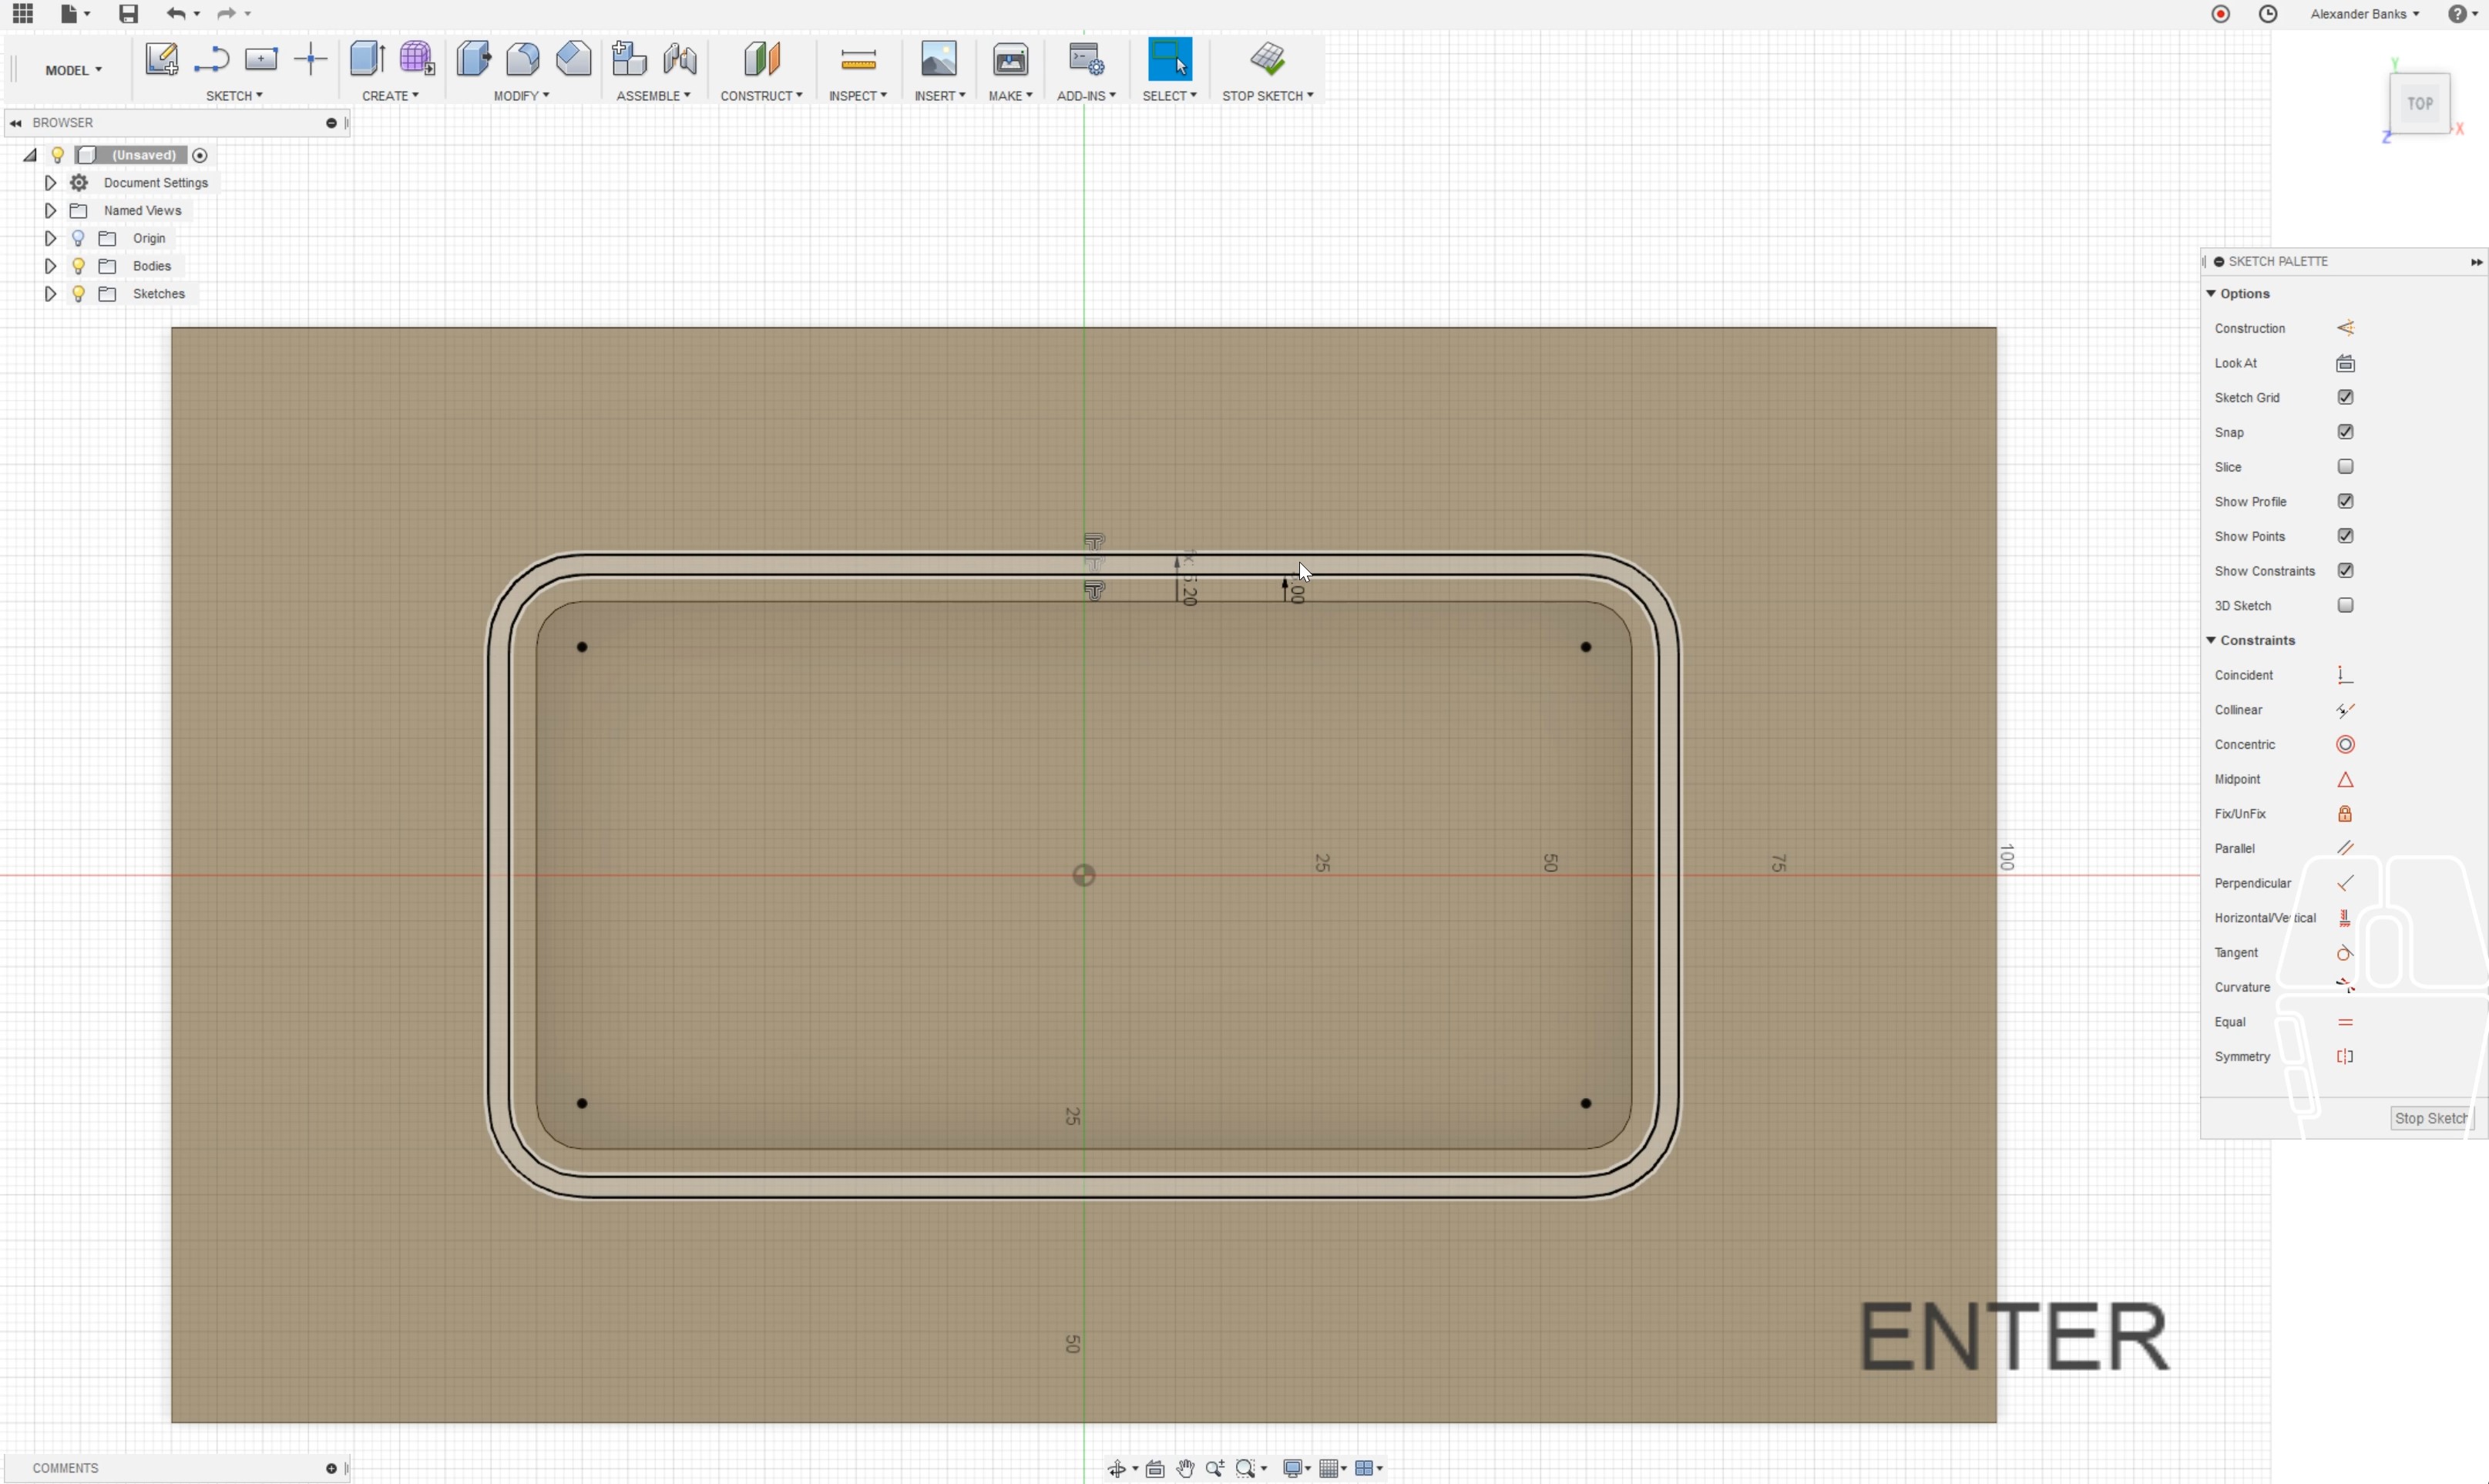Click the Fix/UnFix lock constraint icon

pos(2344,814)
